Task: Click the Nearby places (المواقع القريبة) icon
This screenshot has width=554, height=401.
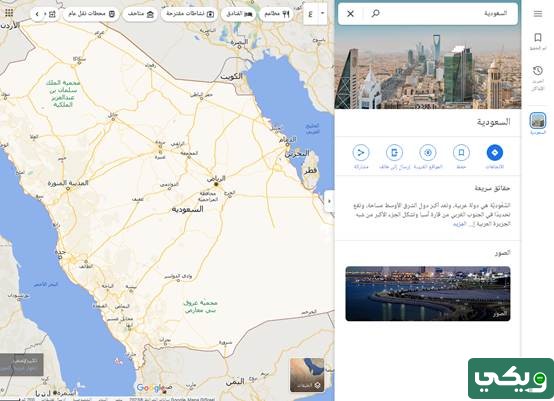Action: (x=428, y=153)
